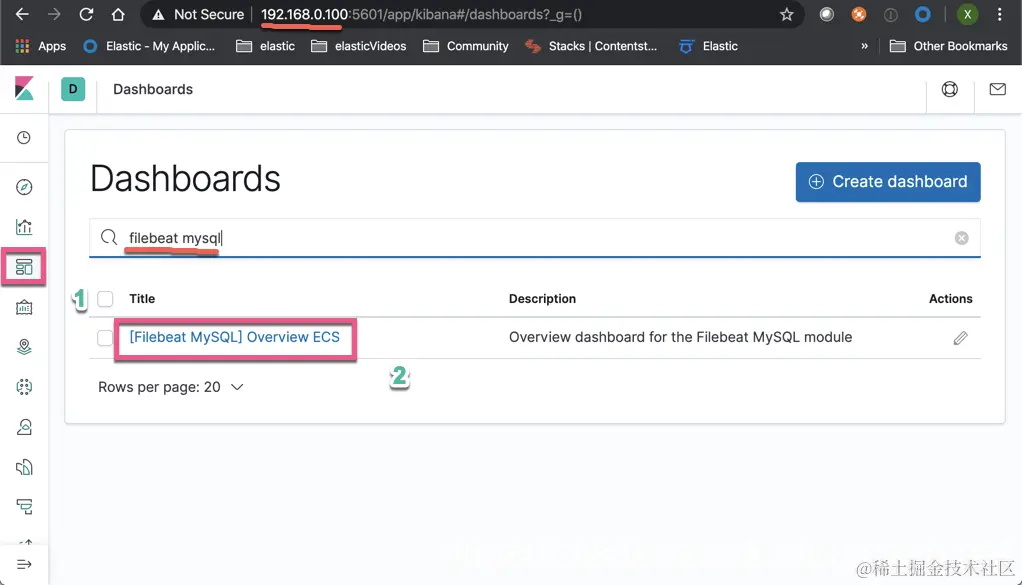
Task: Open the Chrome profile avatar X
Action: [x=967, y=14]
